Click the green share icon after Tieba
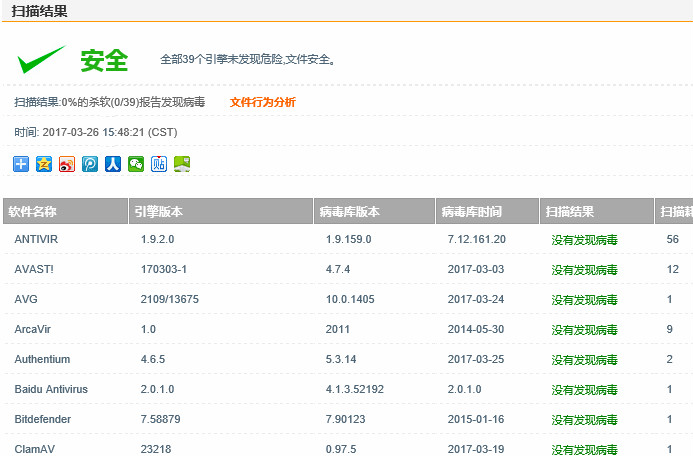Screen dimensions: 693x456 (x=182, y=164)
